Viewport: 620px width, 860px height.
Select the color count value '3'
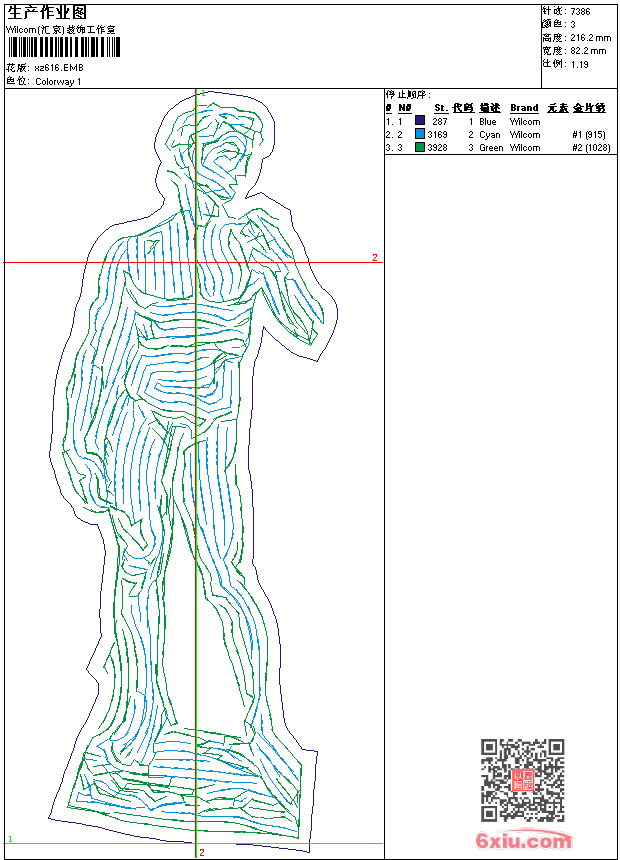(573, 25)
